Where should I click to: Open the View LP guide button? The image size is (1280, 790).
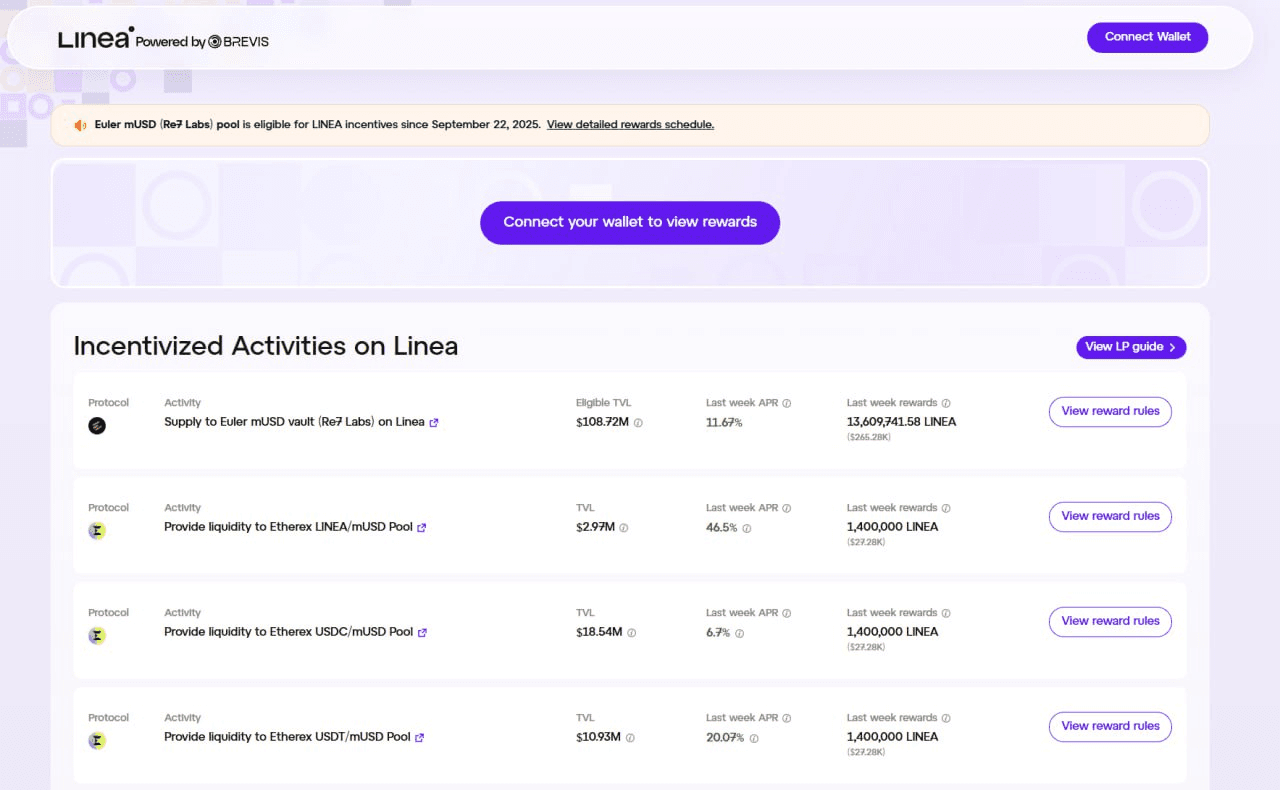point(1131,347)
